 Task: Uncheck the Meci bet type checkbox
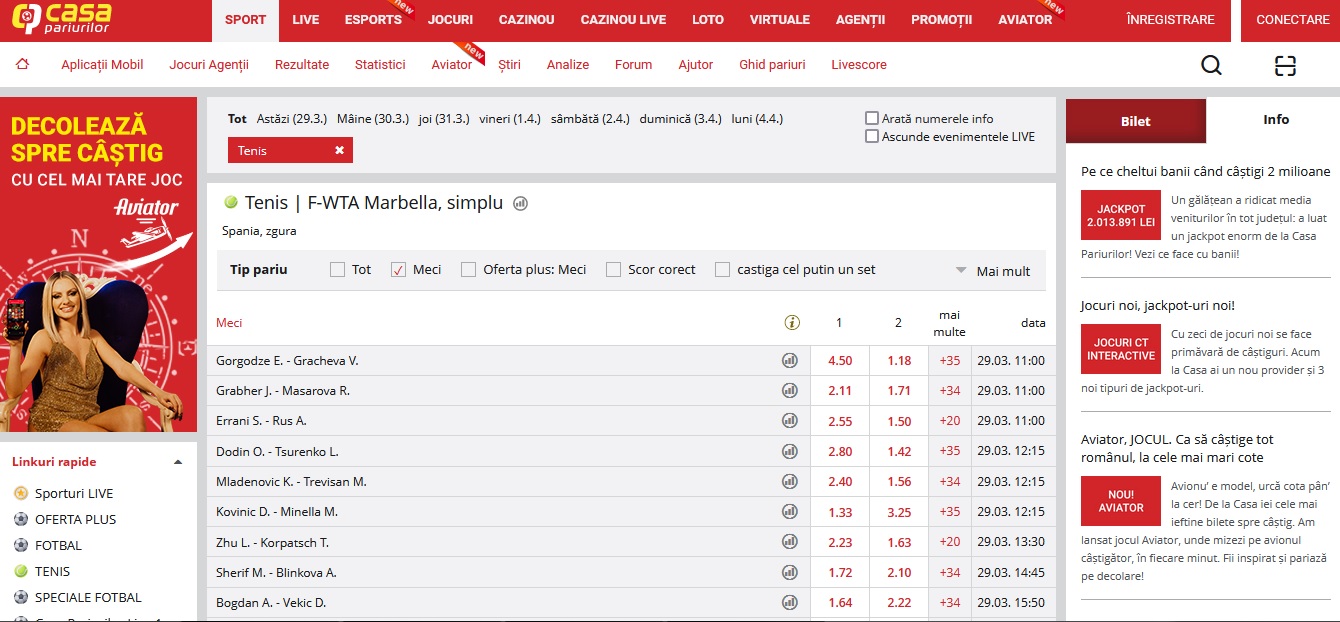398,269
